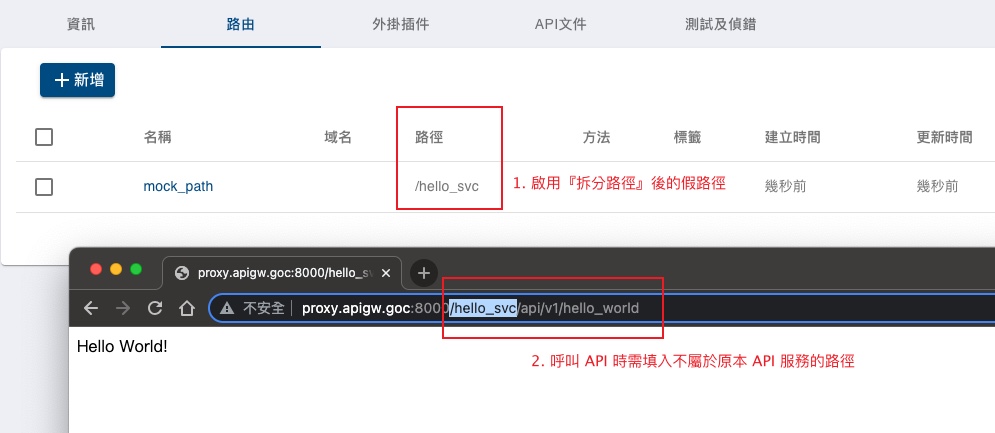Click the 更新時間 column header
995x433 pixels.
click(x=945, y=137)
